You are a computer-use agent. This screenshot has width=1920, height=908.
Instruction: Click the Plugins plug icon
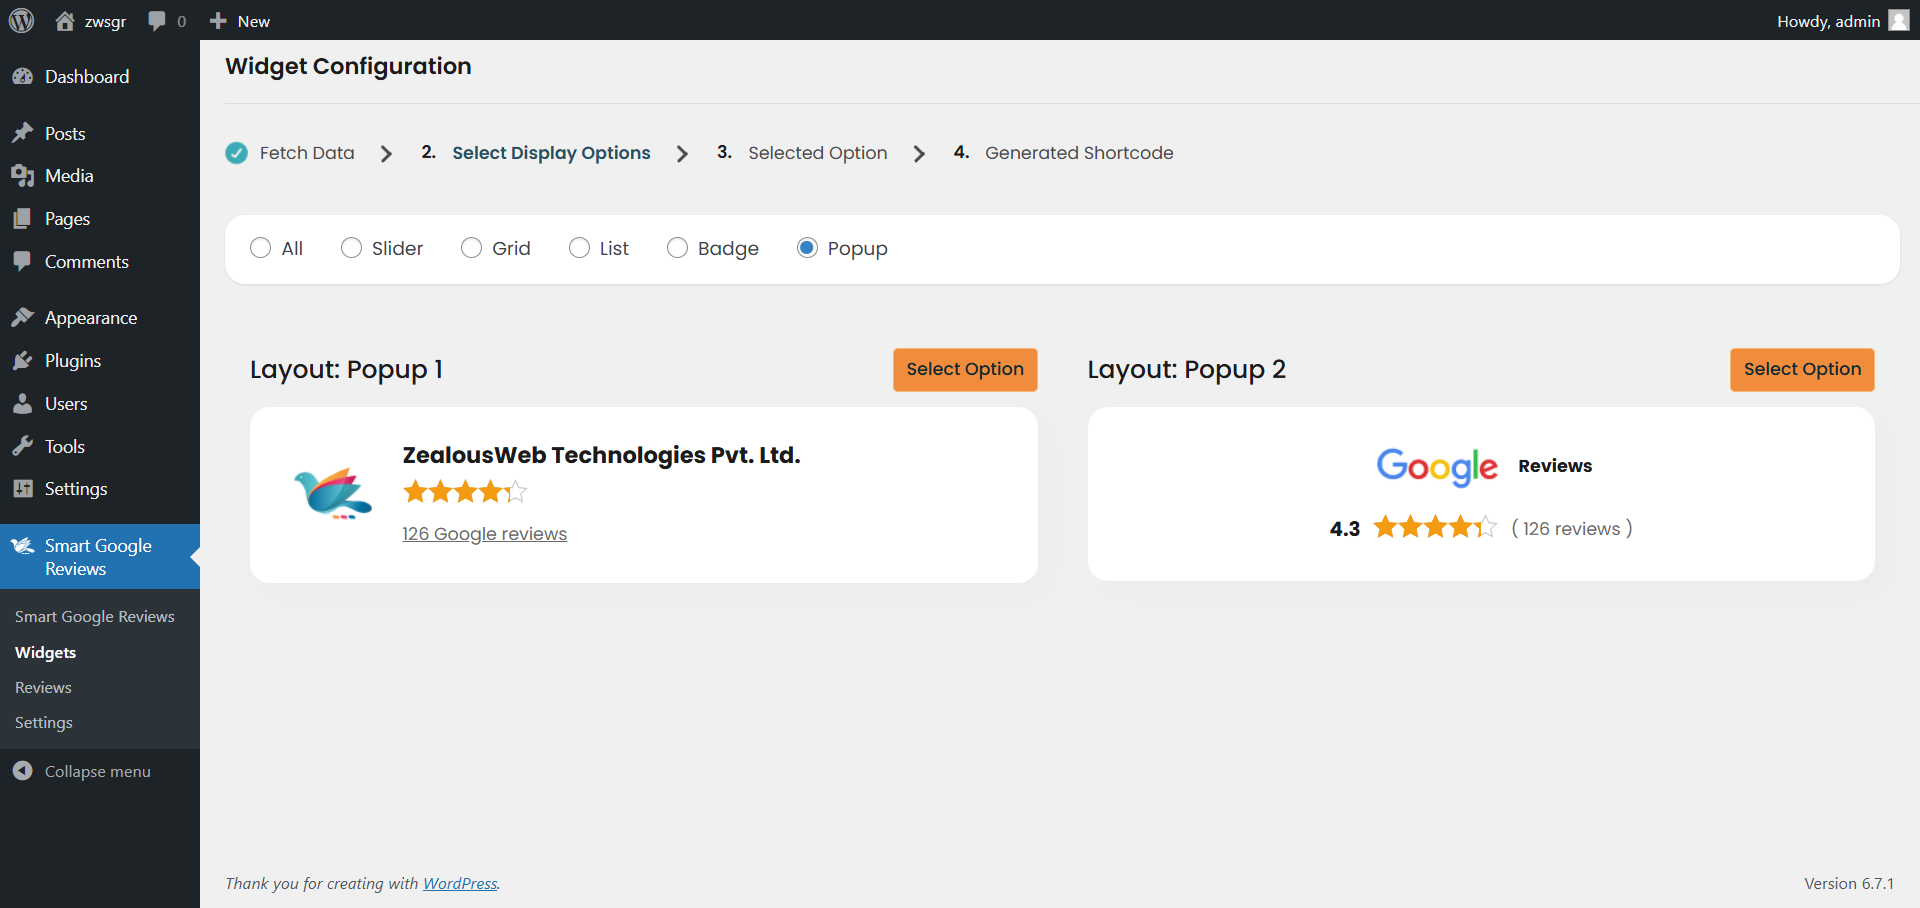tap(23, 361)
